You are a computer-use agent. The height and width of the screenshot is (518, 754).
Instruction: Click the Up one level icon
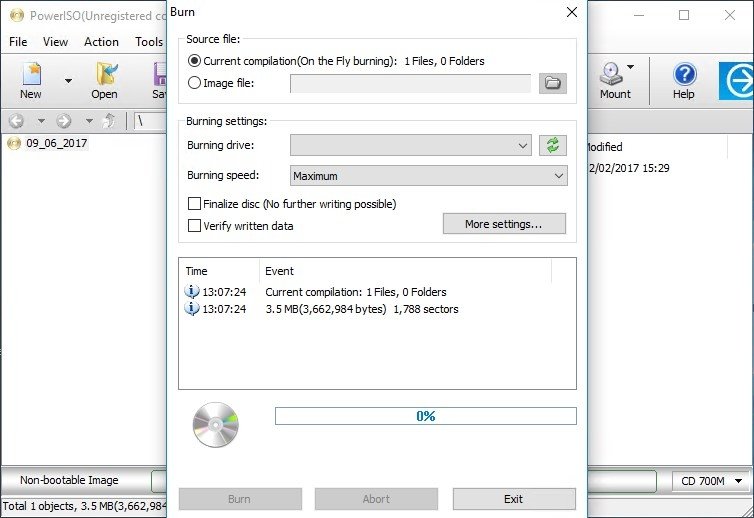click(110, 120)
